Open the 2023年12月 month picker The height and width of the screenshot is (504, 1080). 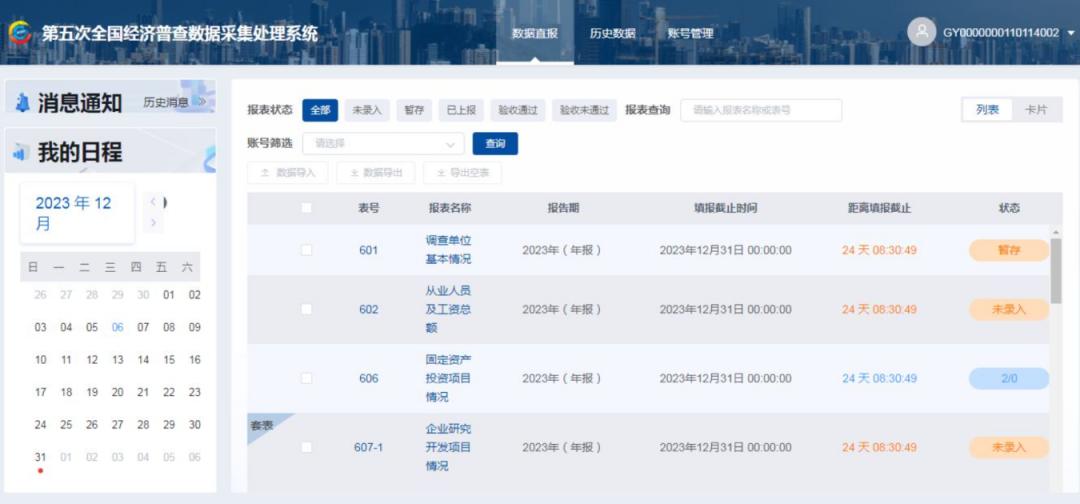(x=77, y=213)
